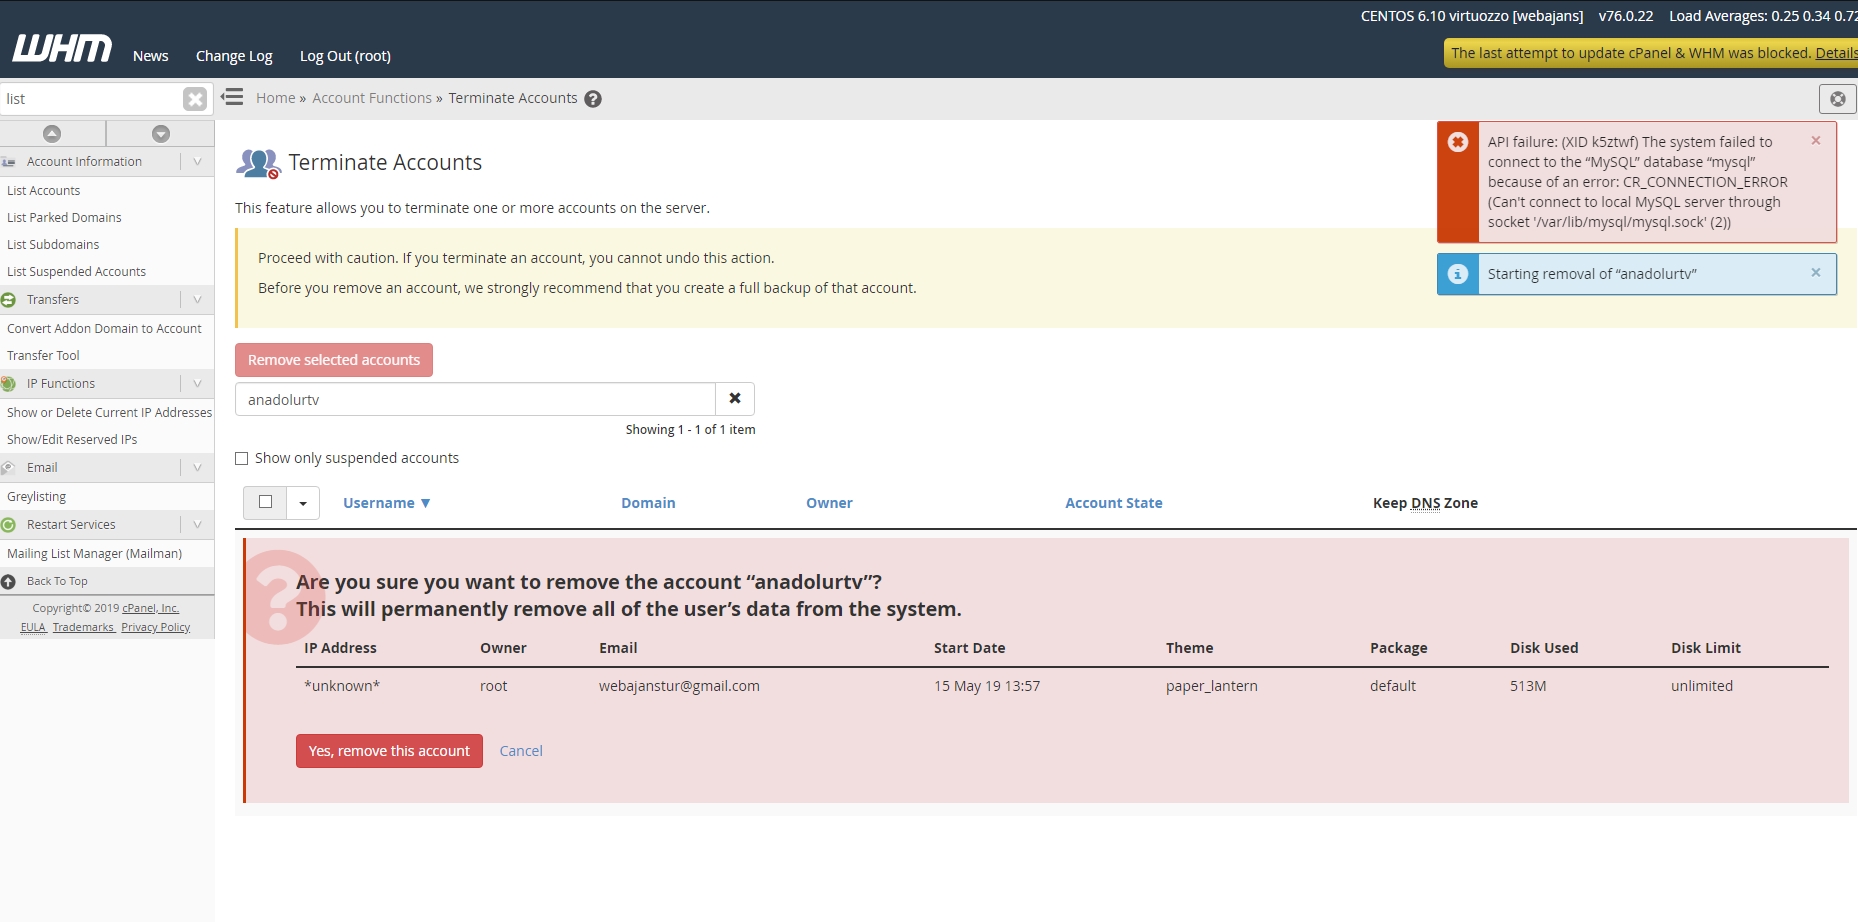Click the Transfers group icon
Screen dimensions: 1858x922
point(9,300)
